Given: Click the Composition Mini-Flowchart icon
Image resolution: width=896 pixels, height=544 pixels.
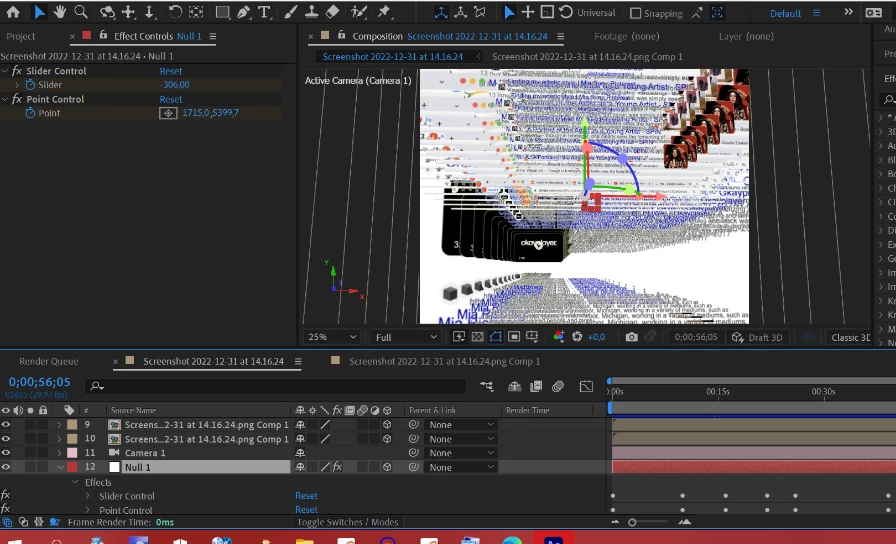Looking at the screenshot, I should point(487,387).
